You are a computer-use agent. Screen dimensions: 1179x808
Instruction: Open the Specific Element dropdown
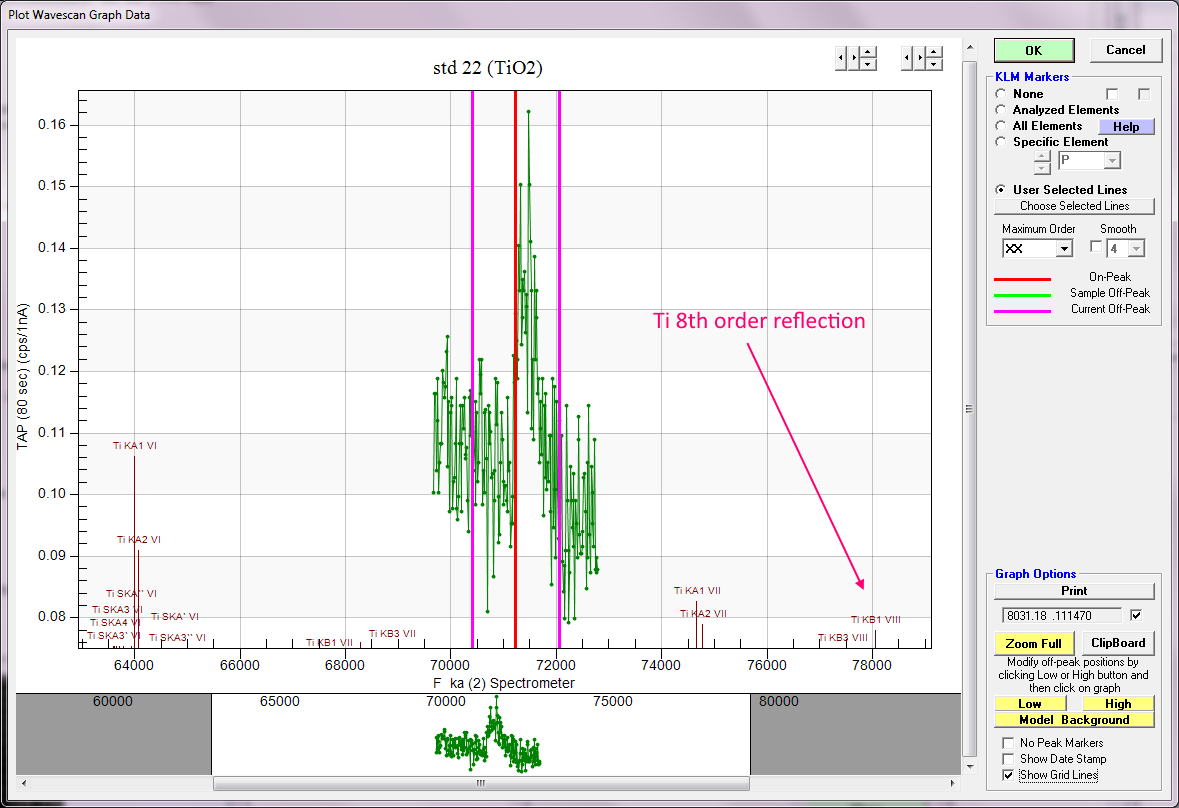point(1111,161)
